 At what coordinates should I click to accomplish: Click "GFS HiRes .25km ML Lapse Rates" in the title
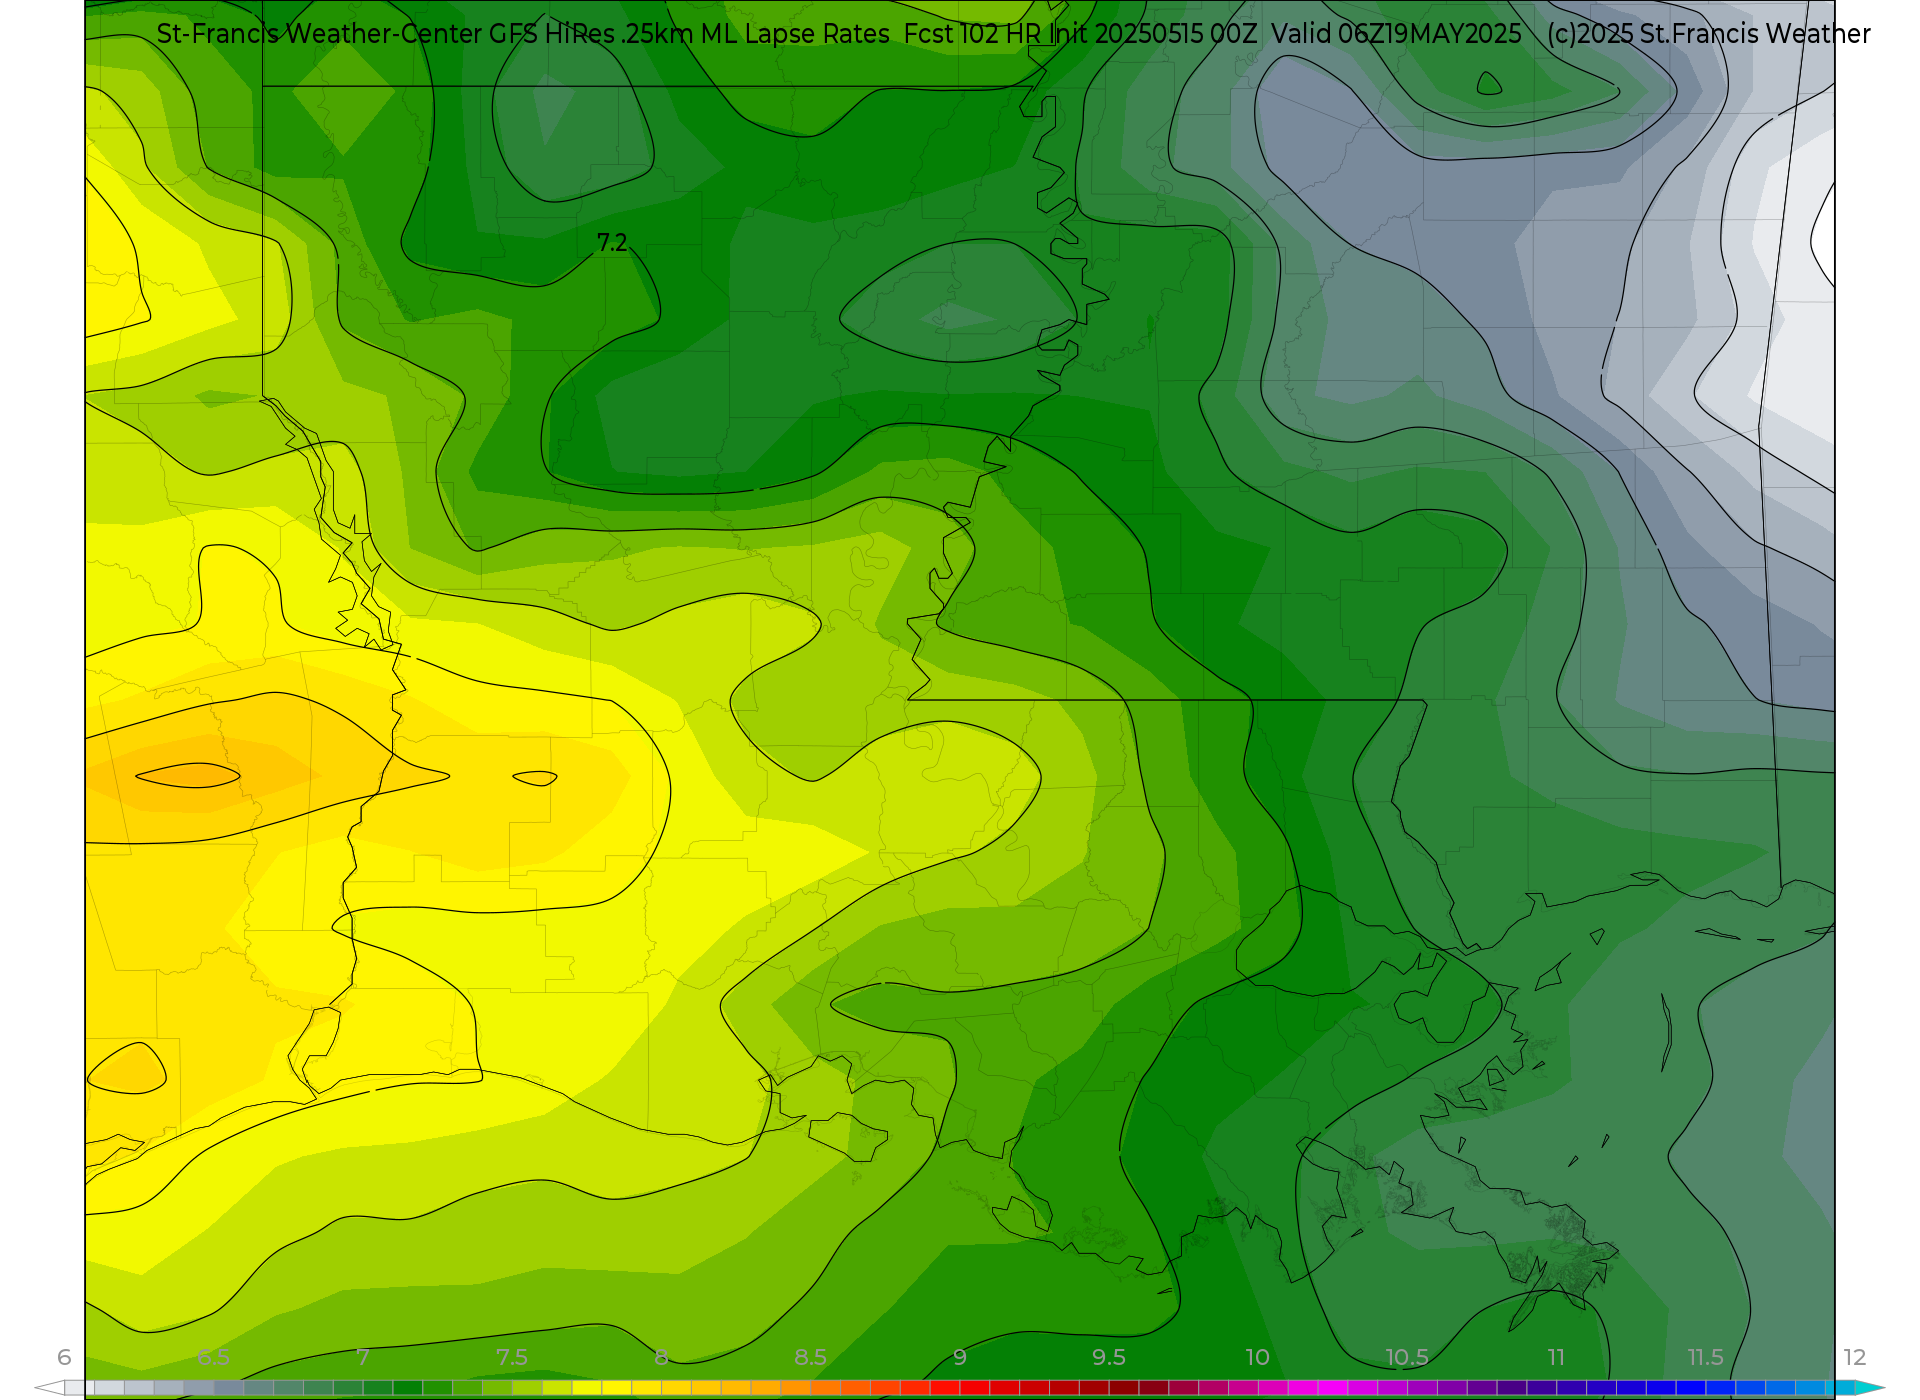(689, 34)
